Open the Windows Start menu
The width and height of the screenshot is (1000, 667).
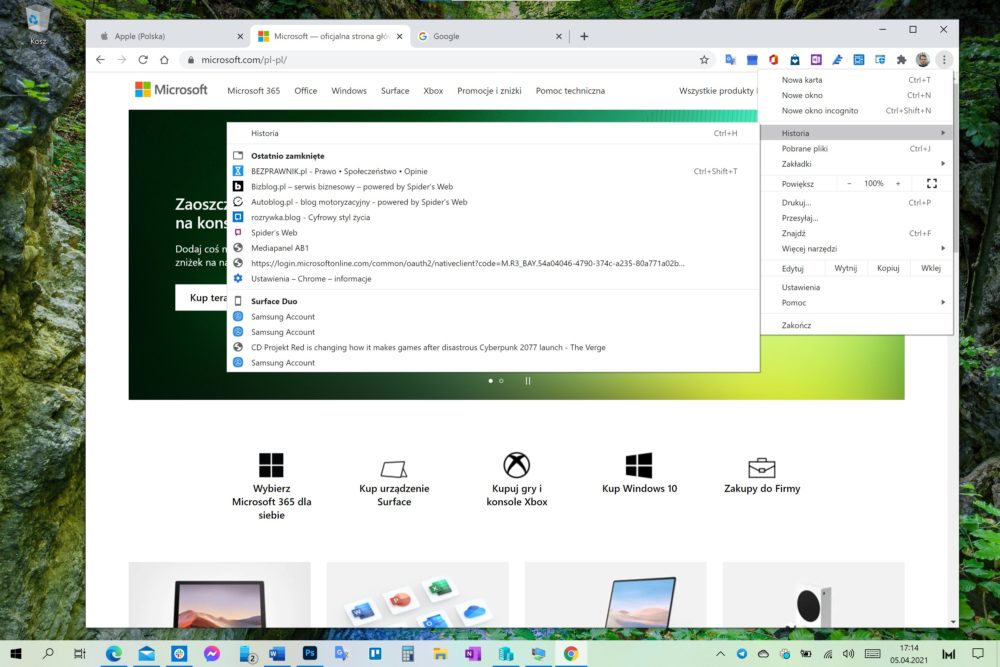tap(16, 654)
